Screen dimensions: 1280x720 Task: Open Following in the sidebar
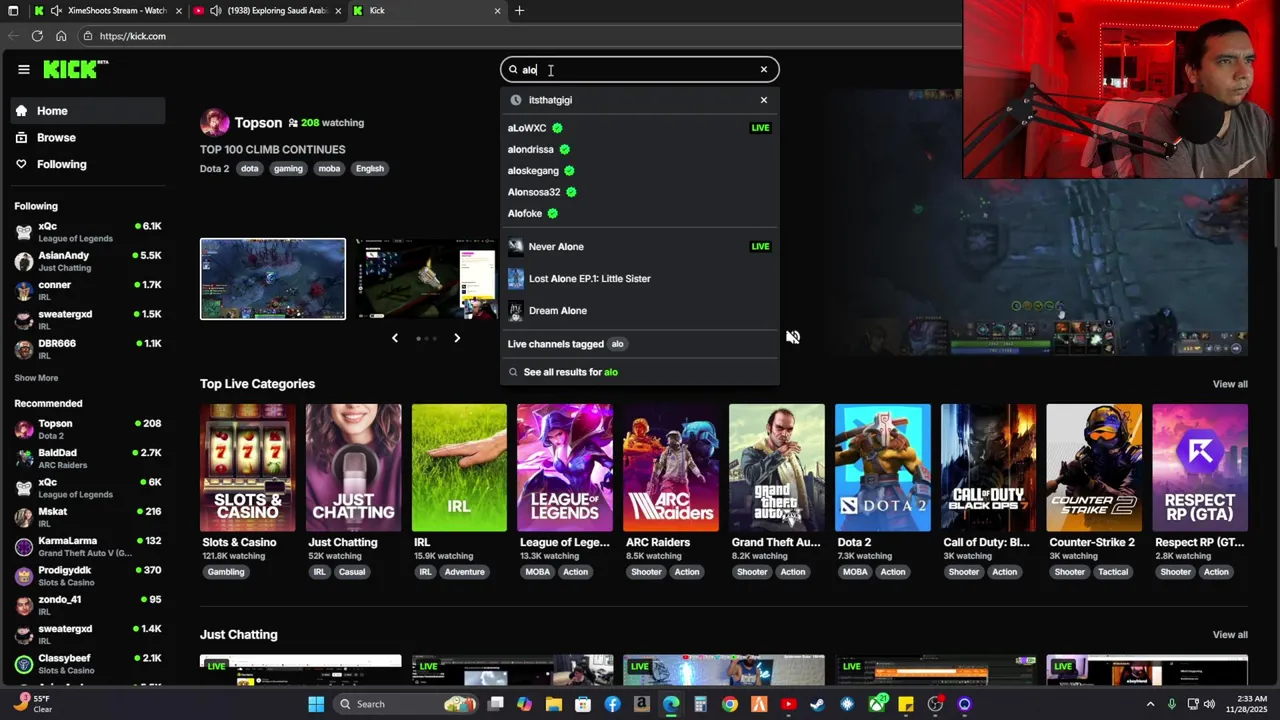click(x=87, y=164)
